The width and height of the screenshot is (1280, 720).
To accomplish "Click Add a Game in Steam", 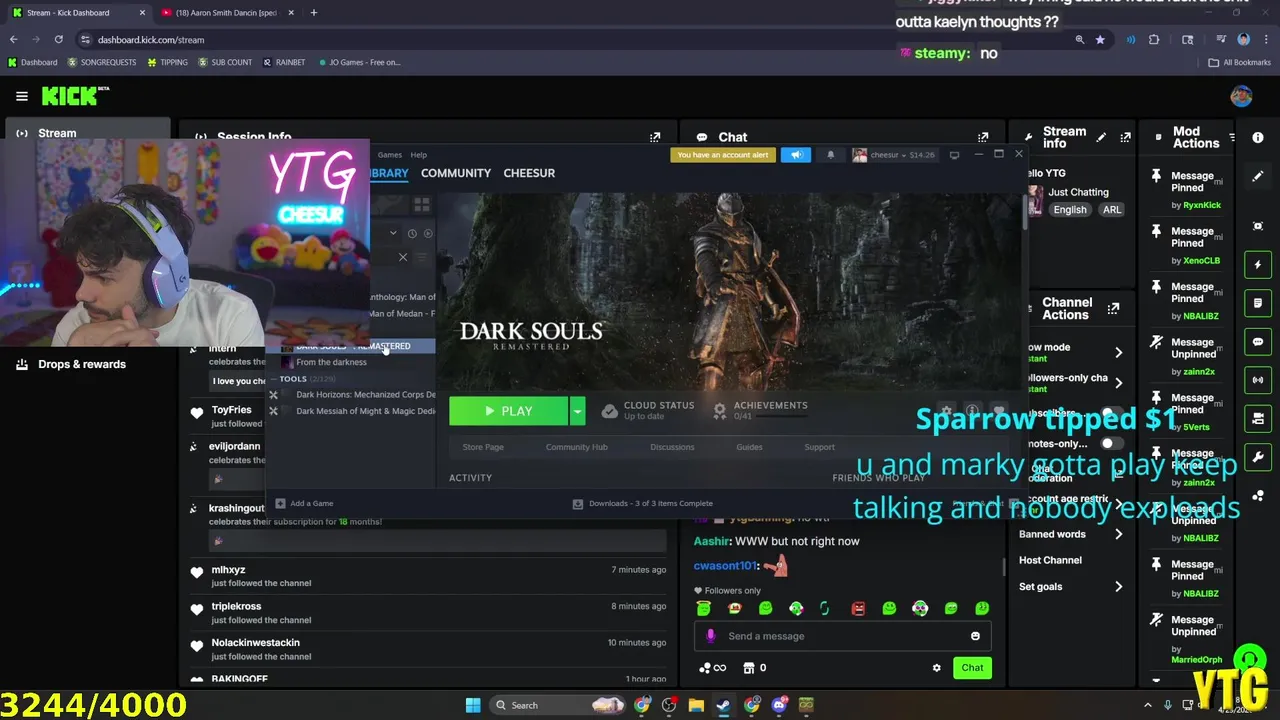I will click(x=305, y=503).
